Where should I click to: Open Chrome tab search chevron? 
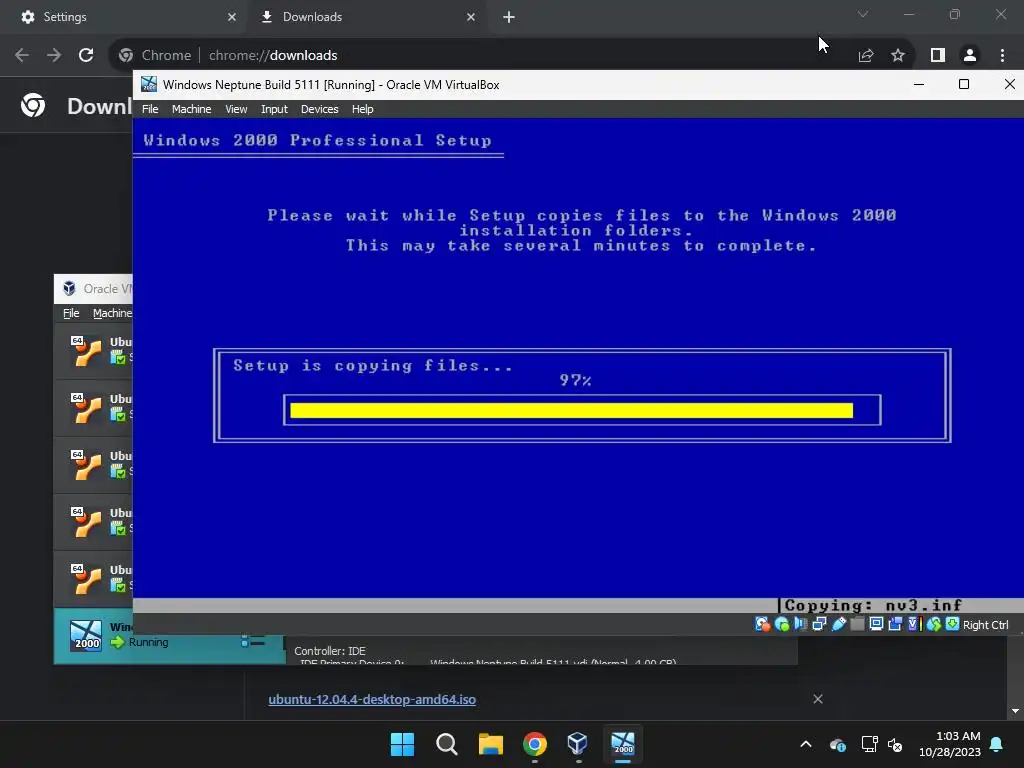[x=863, y=14]
